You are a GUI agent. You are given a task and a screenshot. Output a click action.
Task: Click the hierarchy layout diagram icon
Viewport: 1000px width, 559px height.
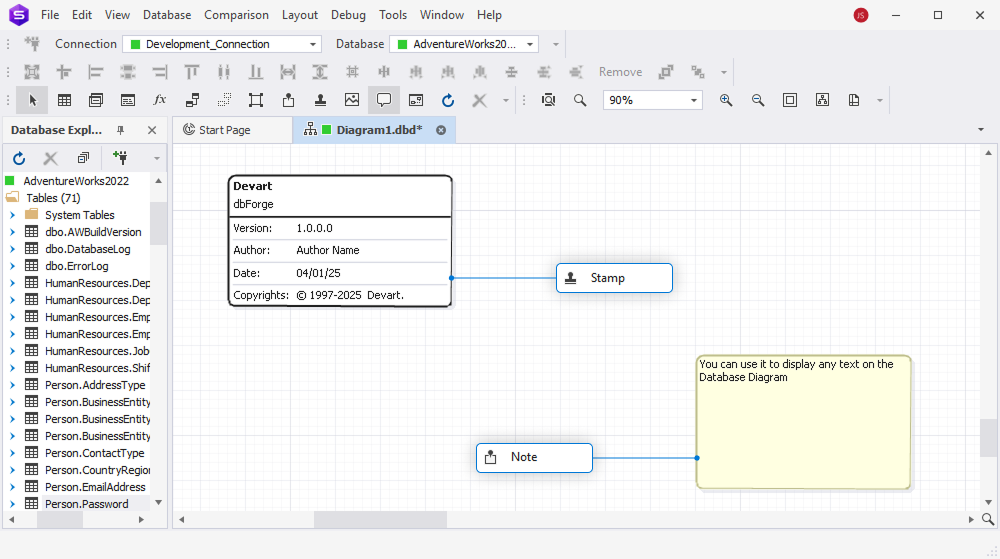tap(822, 100)
